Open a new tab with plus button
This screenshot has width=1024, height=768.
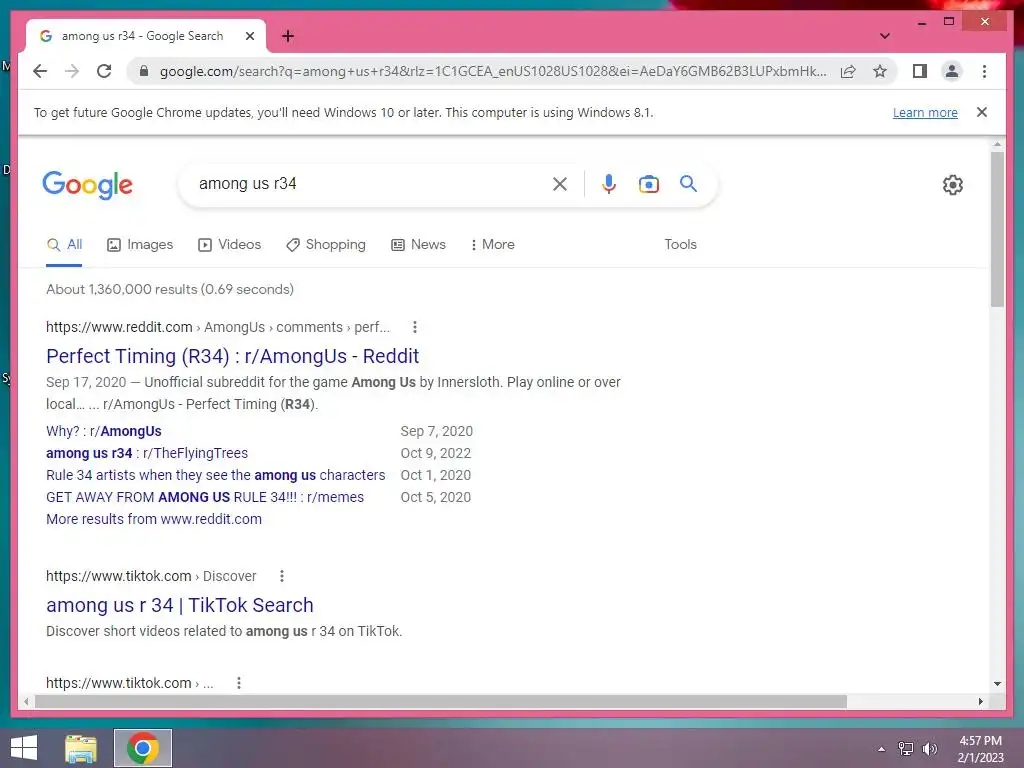pyautogui.click(x=287, y=36)
